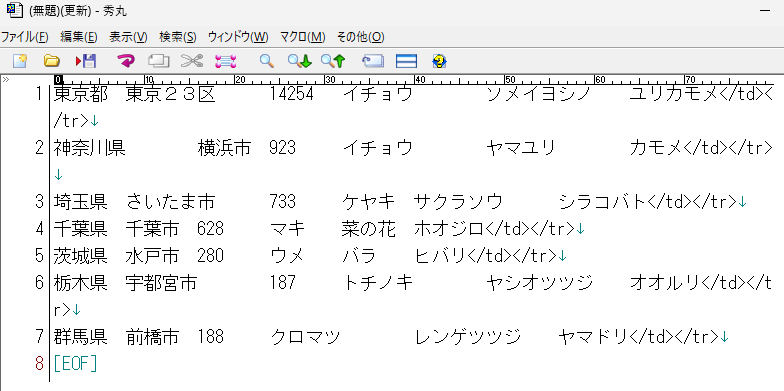Screen dimensions: 784x391
Task: Click the text 群馬県
Action: [80, 337]
